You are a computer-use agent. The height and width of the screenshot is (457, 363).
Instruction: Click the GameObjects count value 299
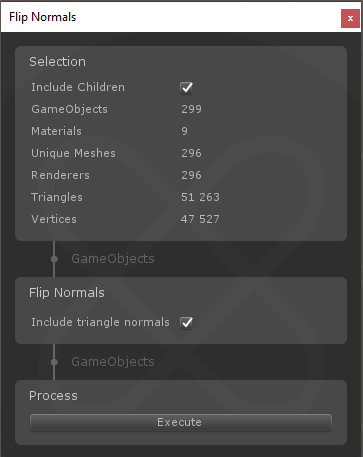tap(191, 109)
